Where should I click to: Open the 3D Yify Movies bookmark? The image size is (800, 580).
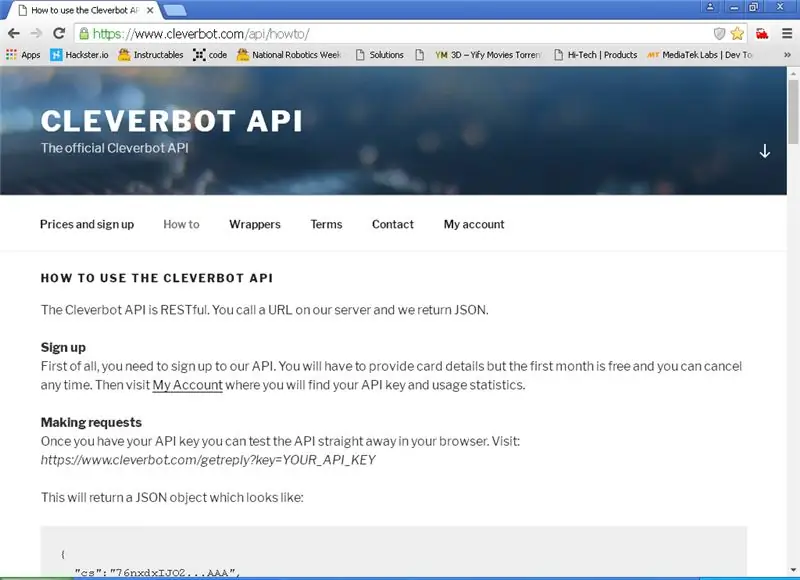pos(488,55)
